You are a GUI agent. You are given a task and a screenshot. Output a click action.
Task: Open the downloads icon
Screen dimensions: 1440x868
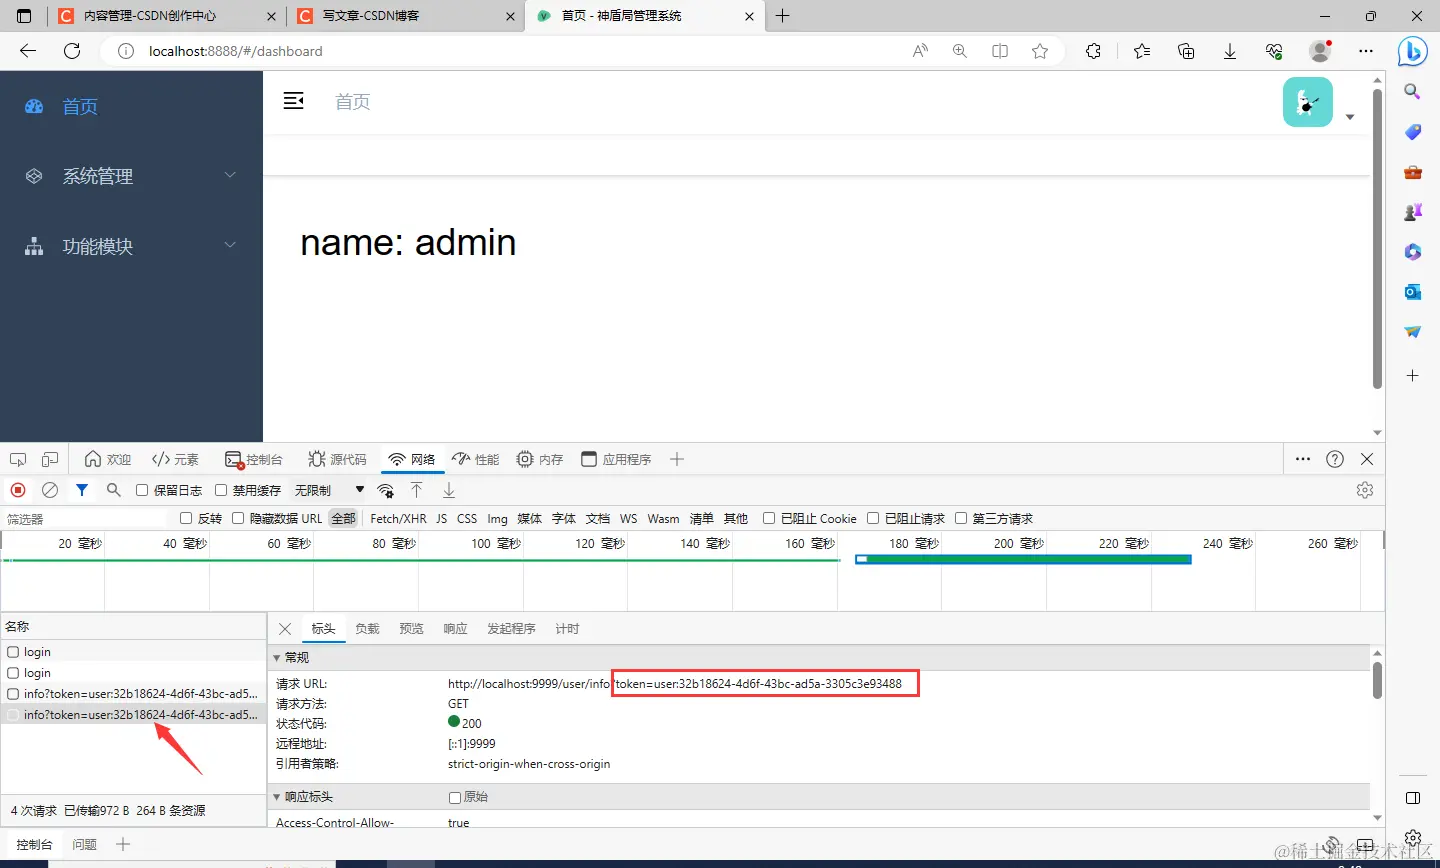click(x=1230, y=51)
